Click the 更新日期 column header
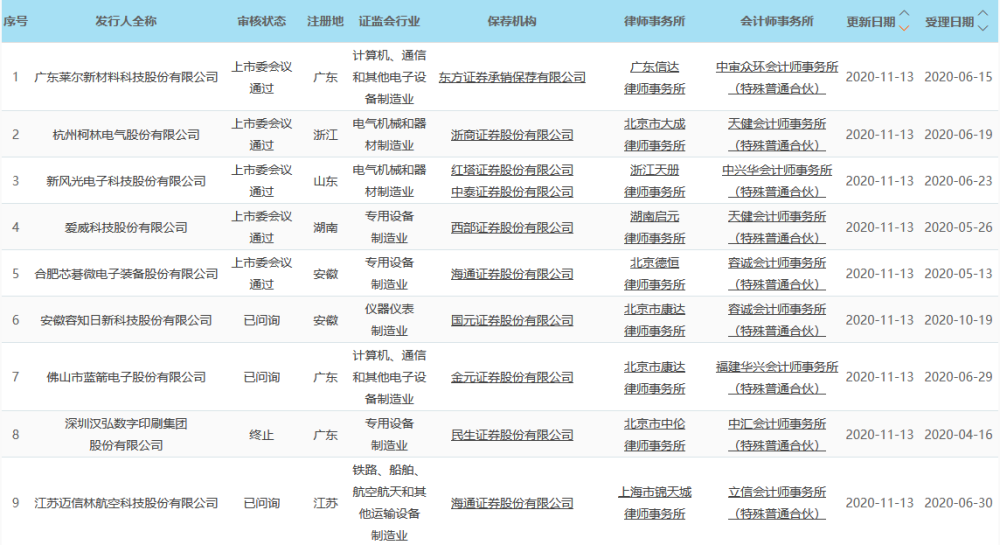This screenshot has width=1000, height=545. point(871,22)
